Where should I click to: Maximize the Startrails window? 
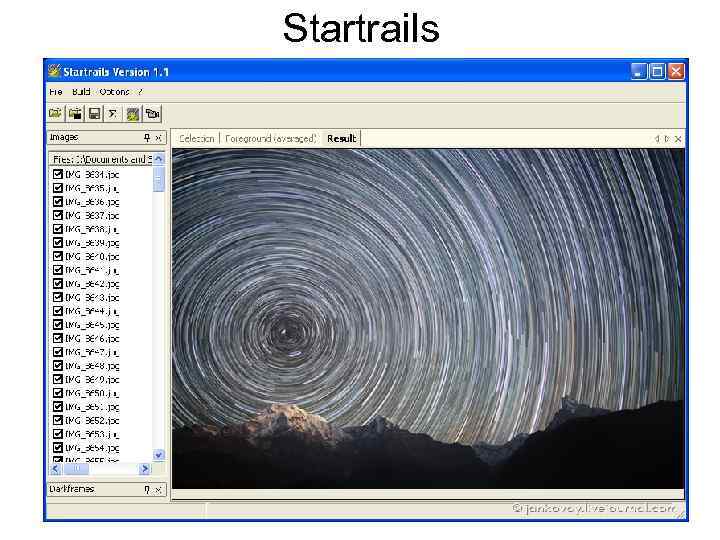click(x=657, y=72)
